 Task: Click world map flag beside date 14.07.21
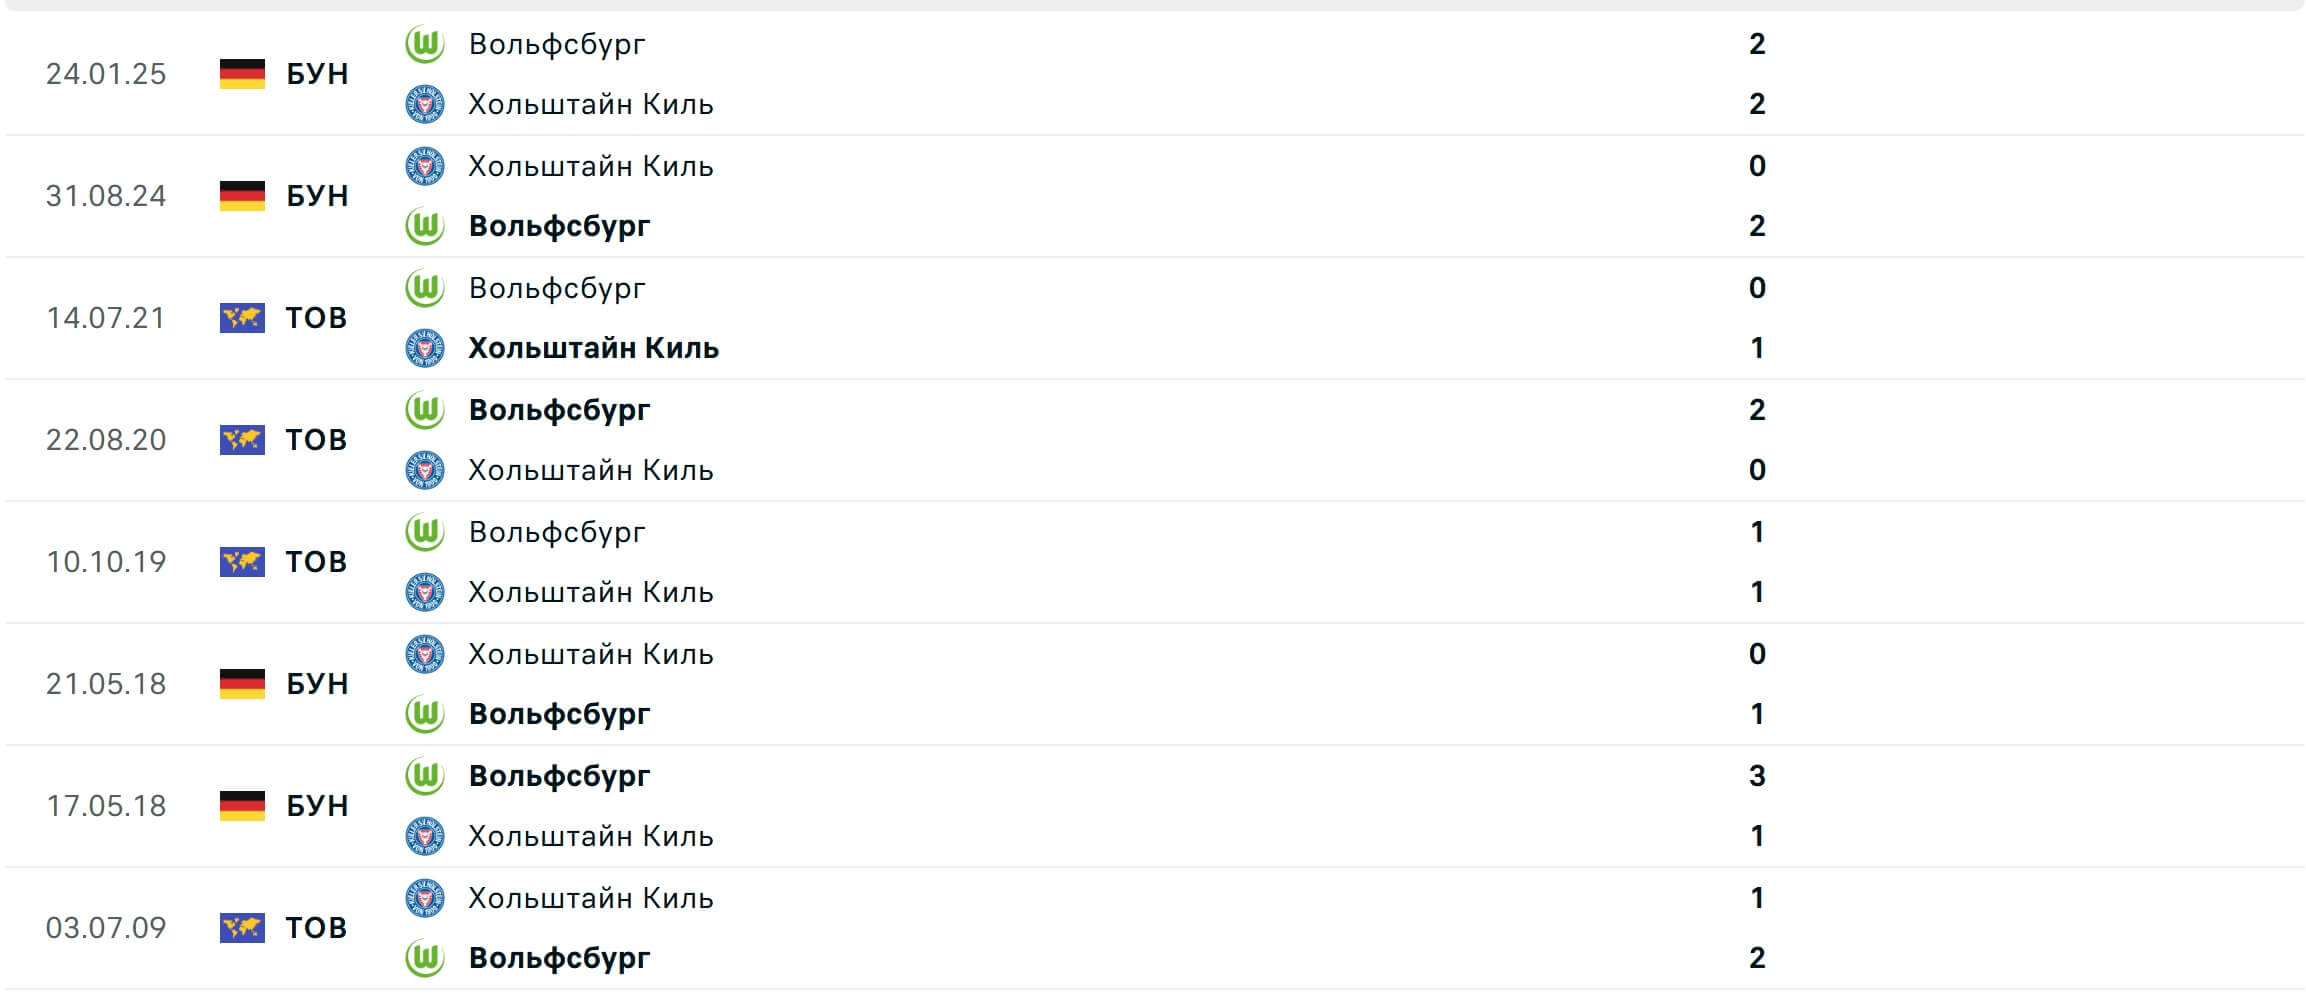242,318
